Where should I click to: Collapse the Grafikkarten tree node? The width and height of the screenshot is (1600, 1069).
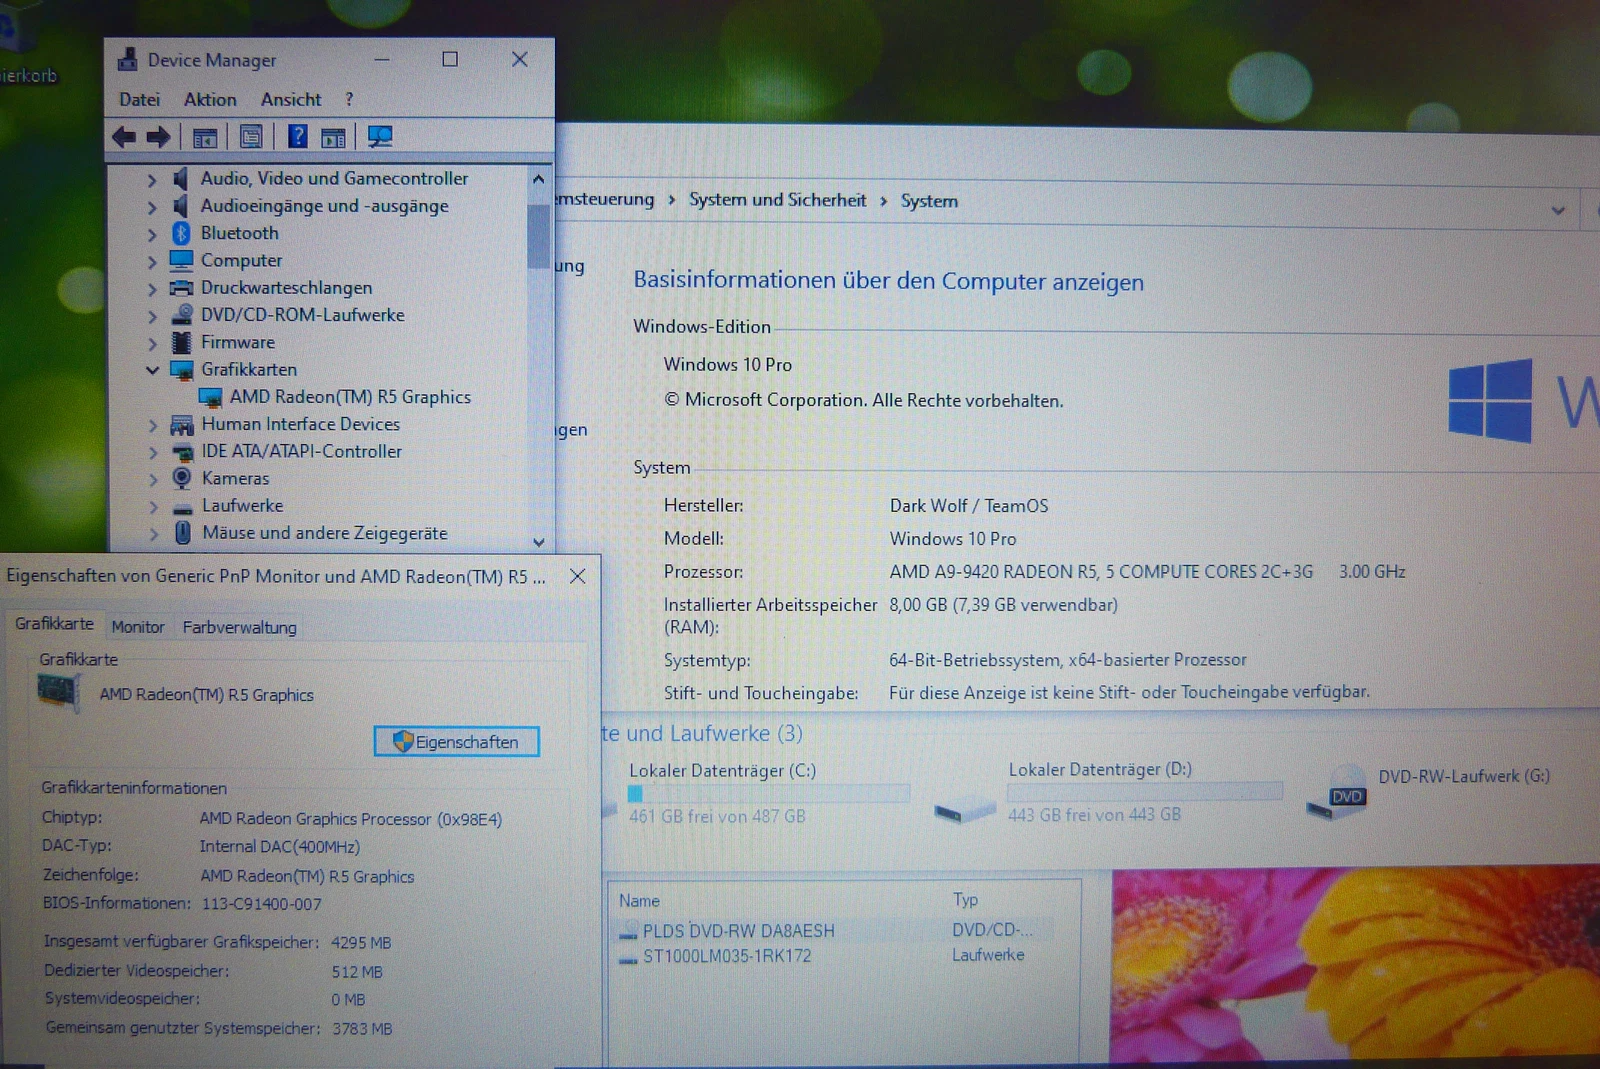point(152,370)
